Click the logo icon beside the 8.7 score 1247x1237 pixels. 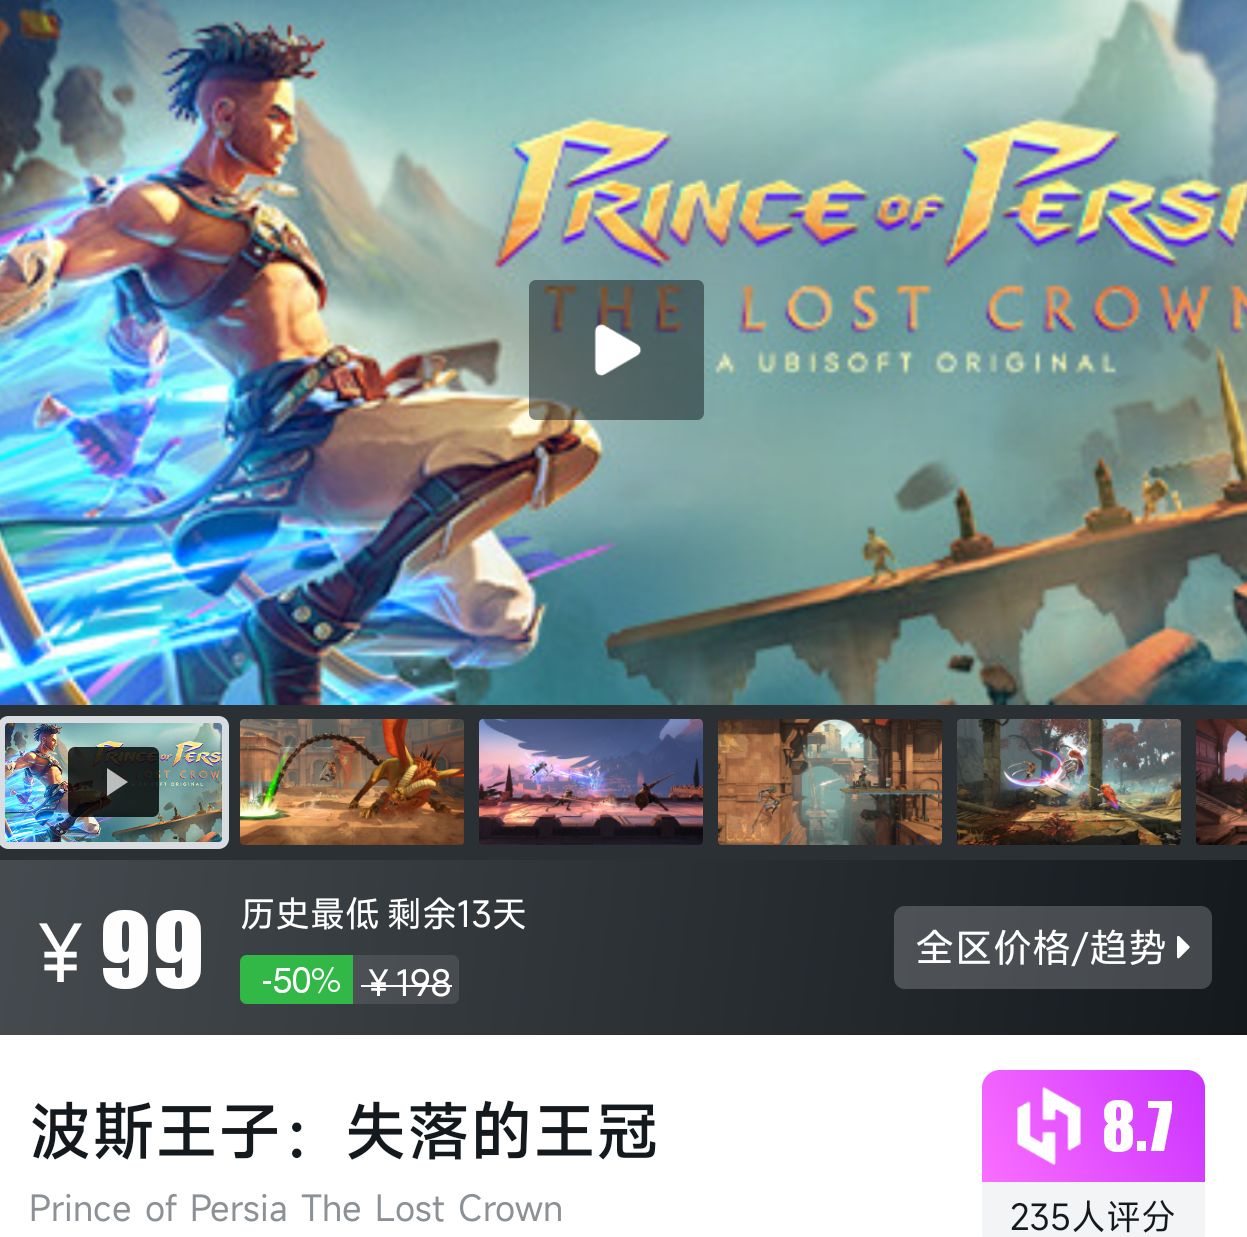pos(1048,1127)
